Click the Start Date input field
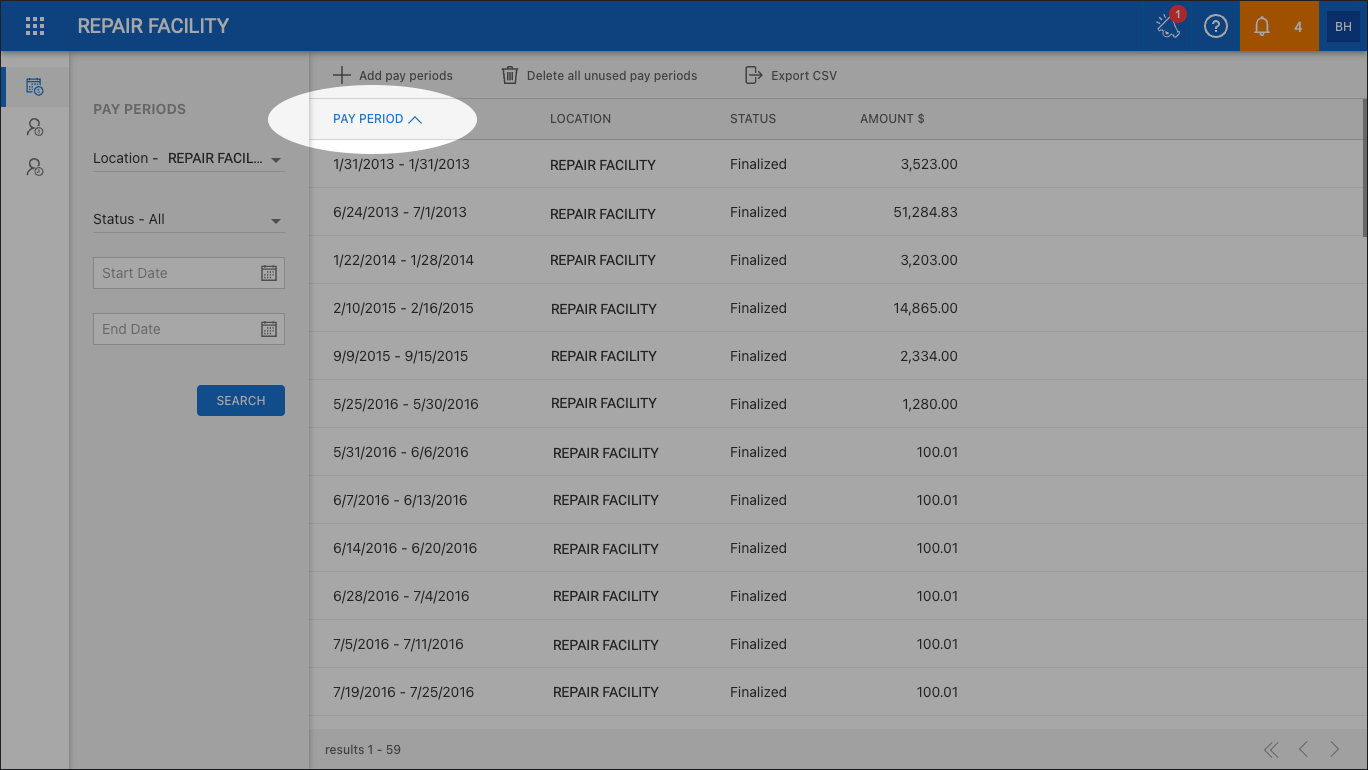 coord(189,273)
